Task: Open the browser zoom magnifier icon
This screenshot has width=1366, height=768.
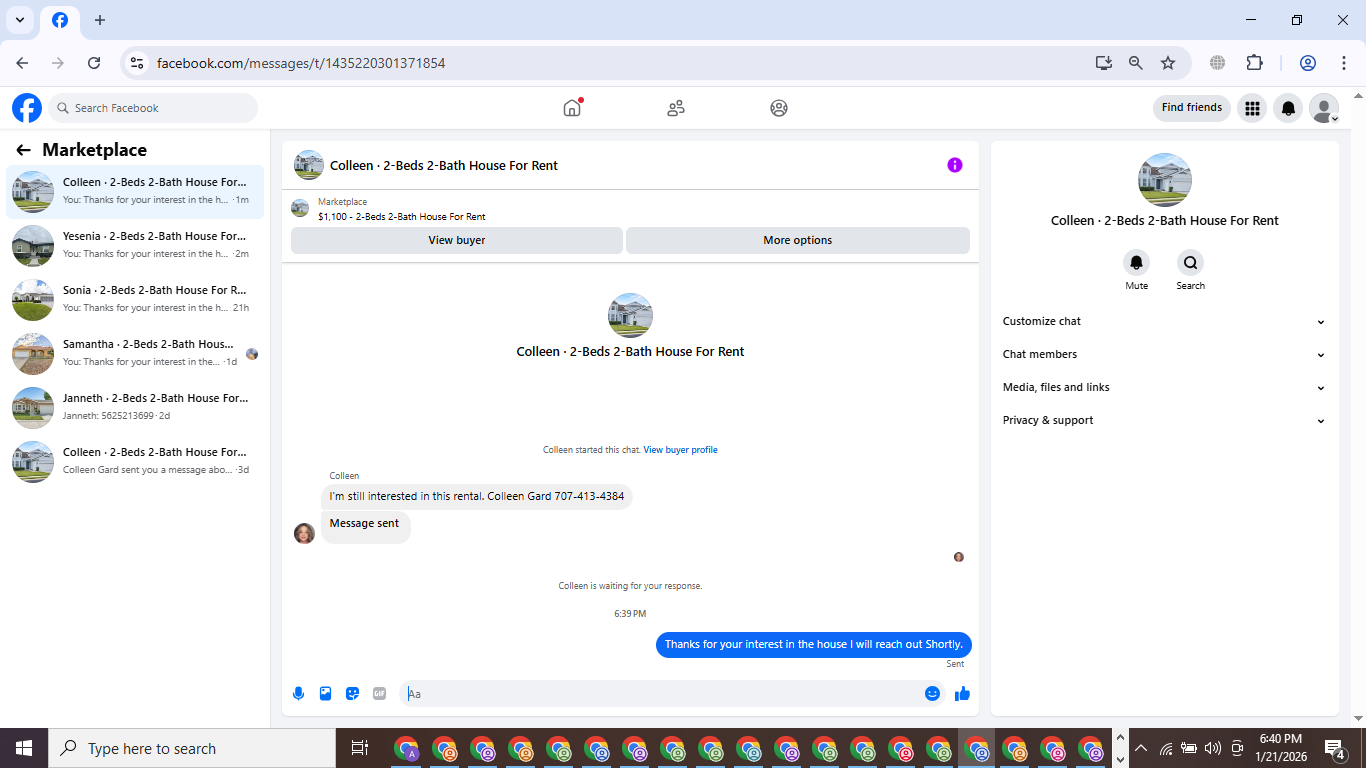Action: tap(1136, 63)
